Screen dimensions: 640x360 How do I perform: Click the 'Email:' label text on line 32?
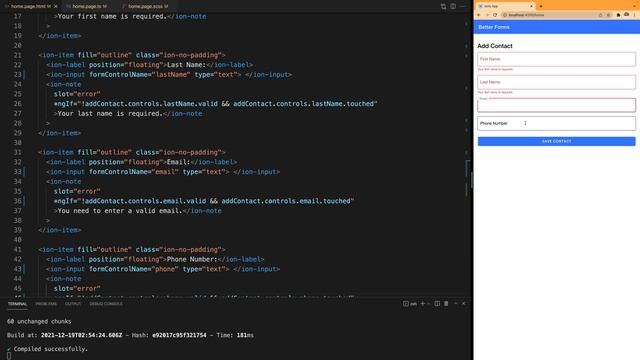179,162
